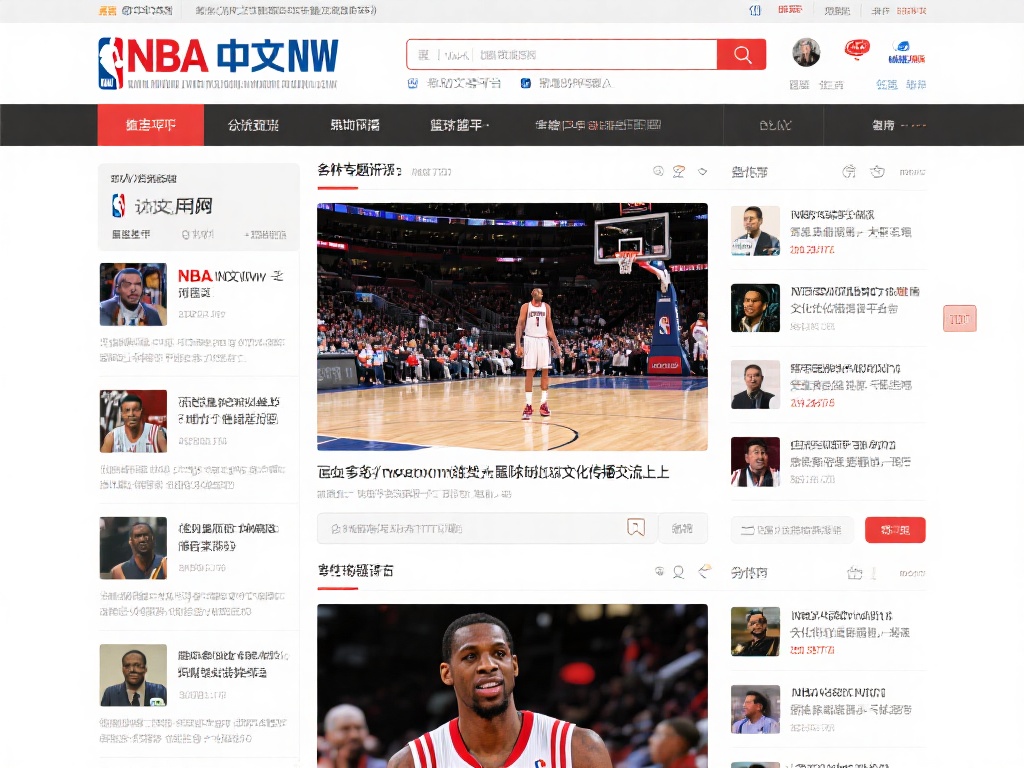The width and height of the screenshot is (1024, 768).
Task: Open the user avatar in the header
Action: [806, 53]
